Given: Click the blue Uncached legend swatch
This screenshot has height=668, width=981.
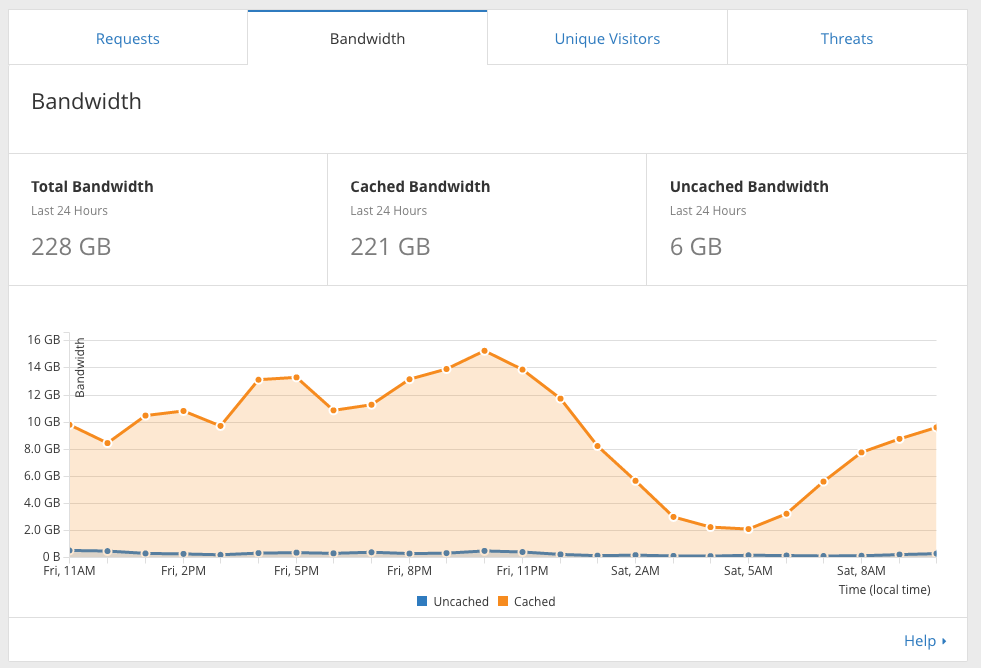Looking at the screenshot, I should click(422, 602).
